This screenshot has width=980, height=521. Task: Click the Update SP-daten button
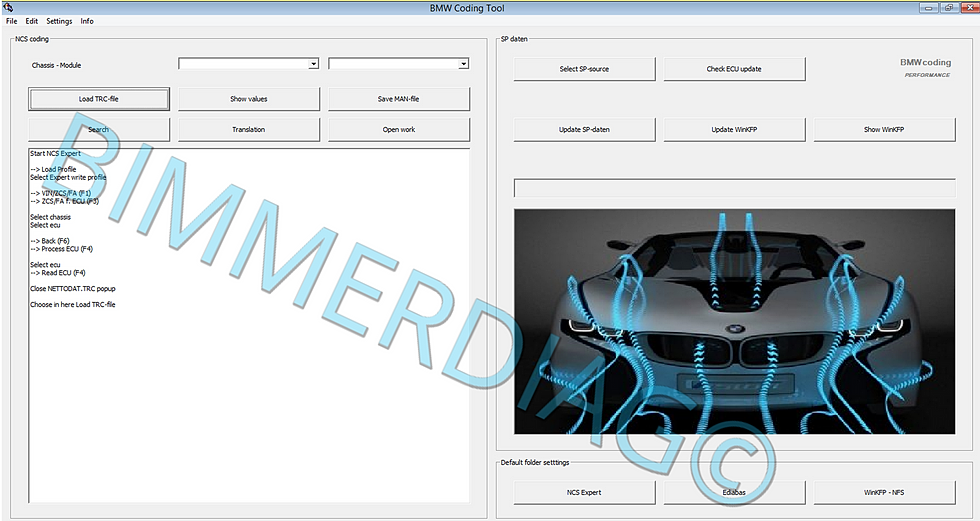pos(584,129)
